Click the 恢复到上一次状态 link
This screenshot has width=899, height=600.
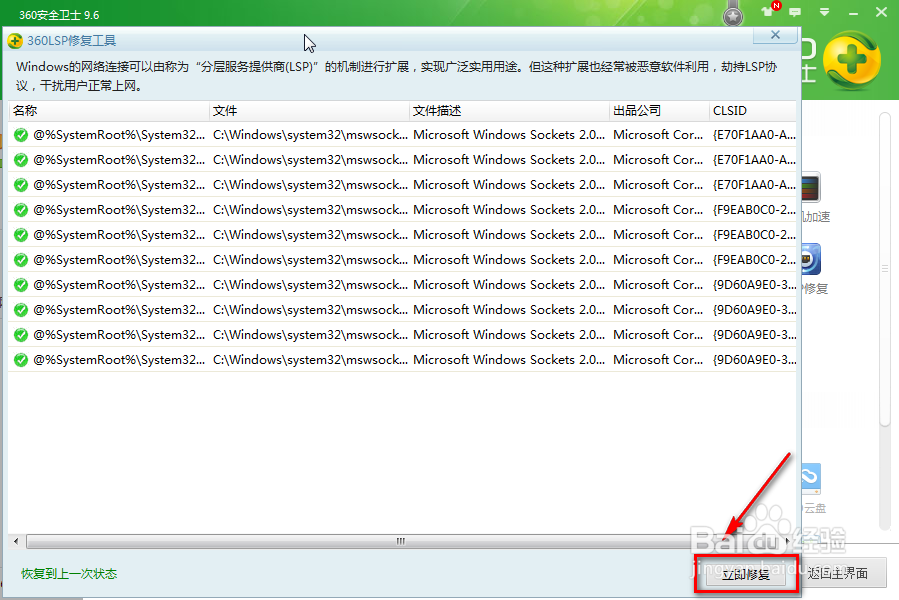coord(69,574)
